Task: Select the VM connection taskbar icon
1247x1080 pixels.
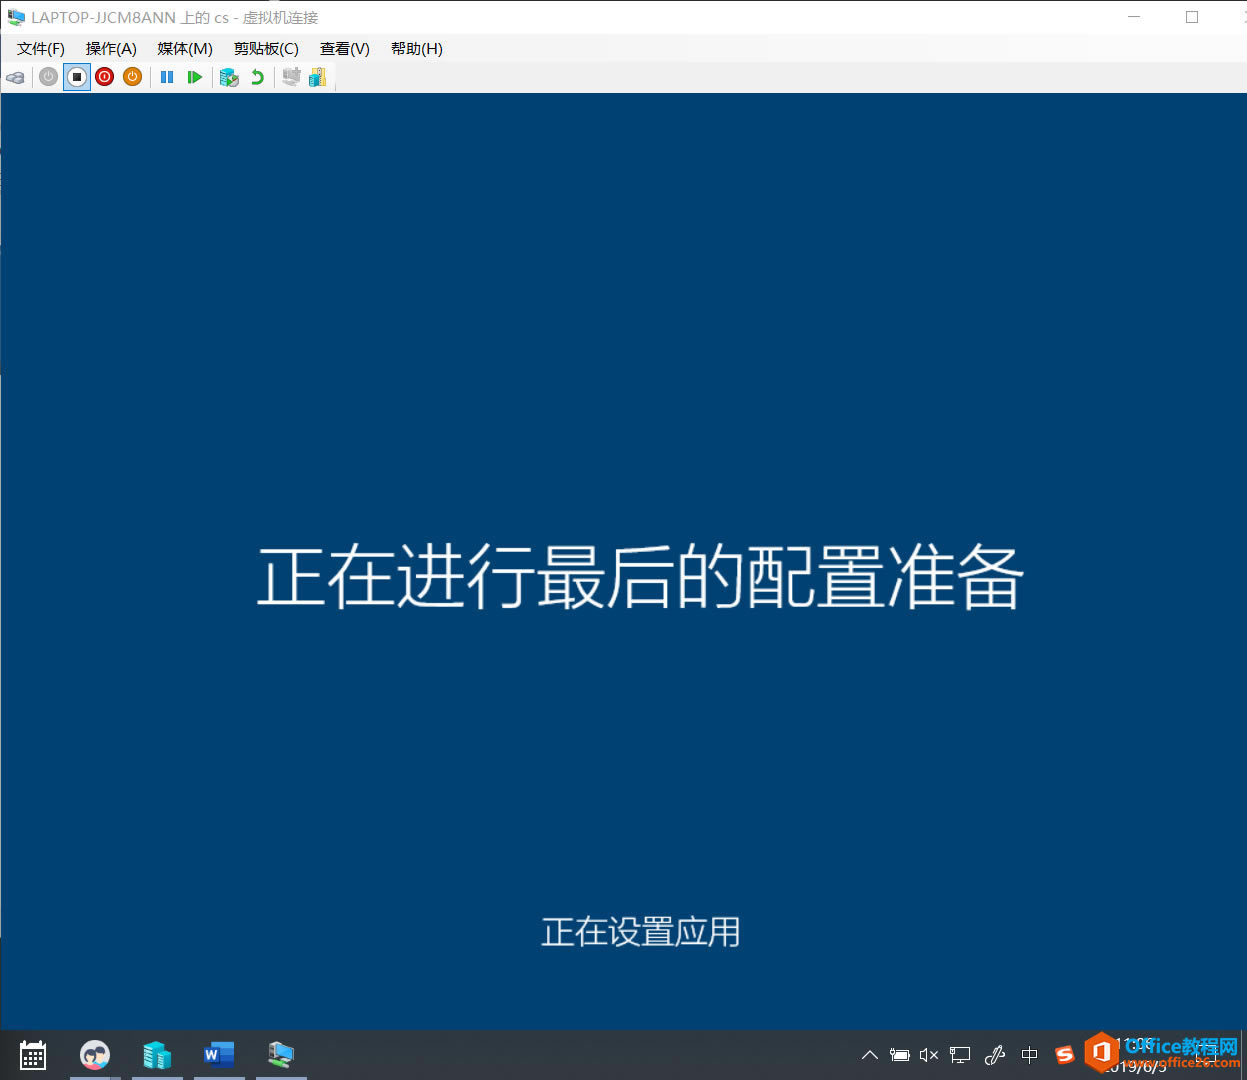Action: [x=281, y=1055]
